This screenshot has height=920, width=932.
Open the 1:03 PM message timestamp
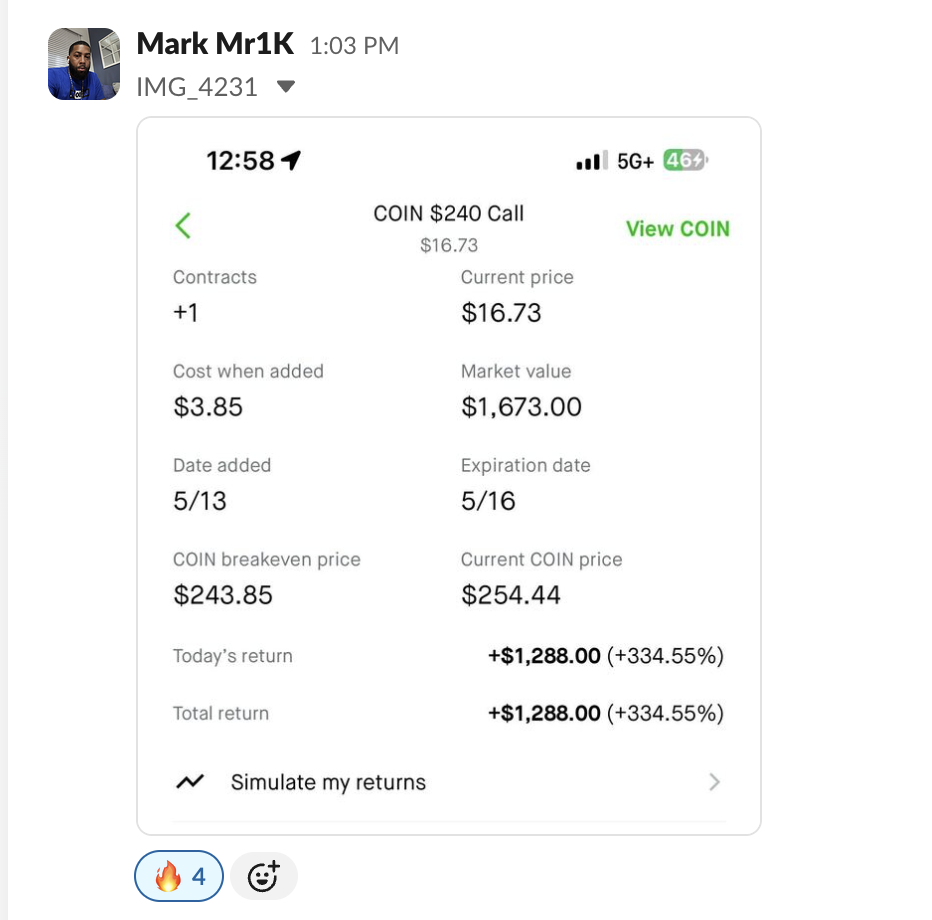tap(354, 46)
